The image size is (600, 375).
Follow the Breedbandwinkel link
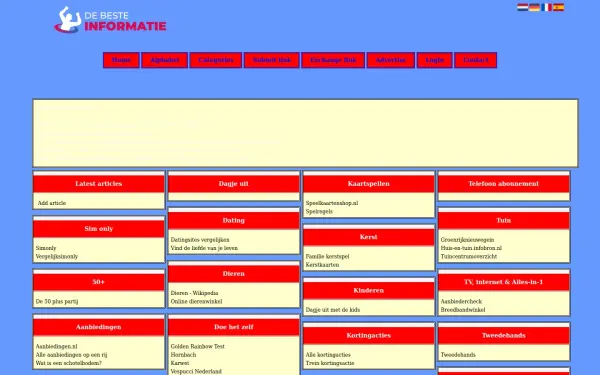click(463, 310)
